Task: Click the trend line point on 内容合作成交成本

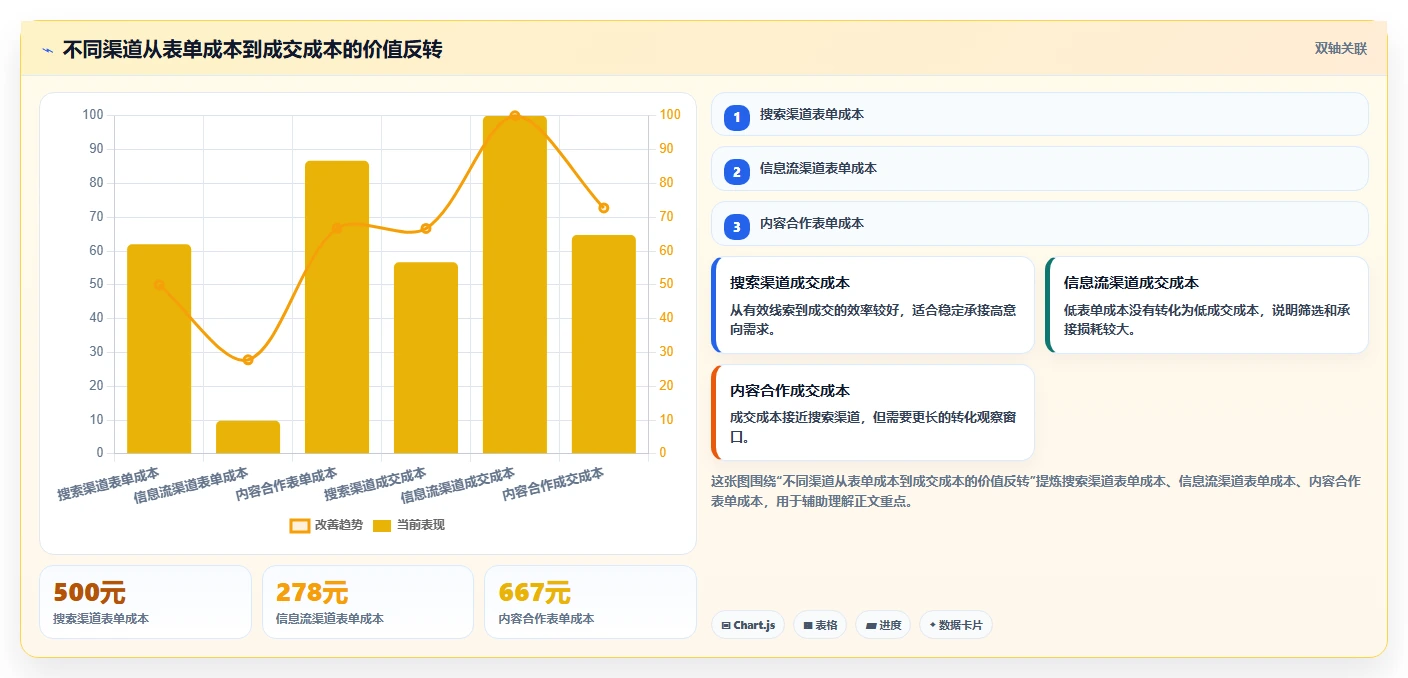Action: click(x=604, y=208)
